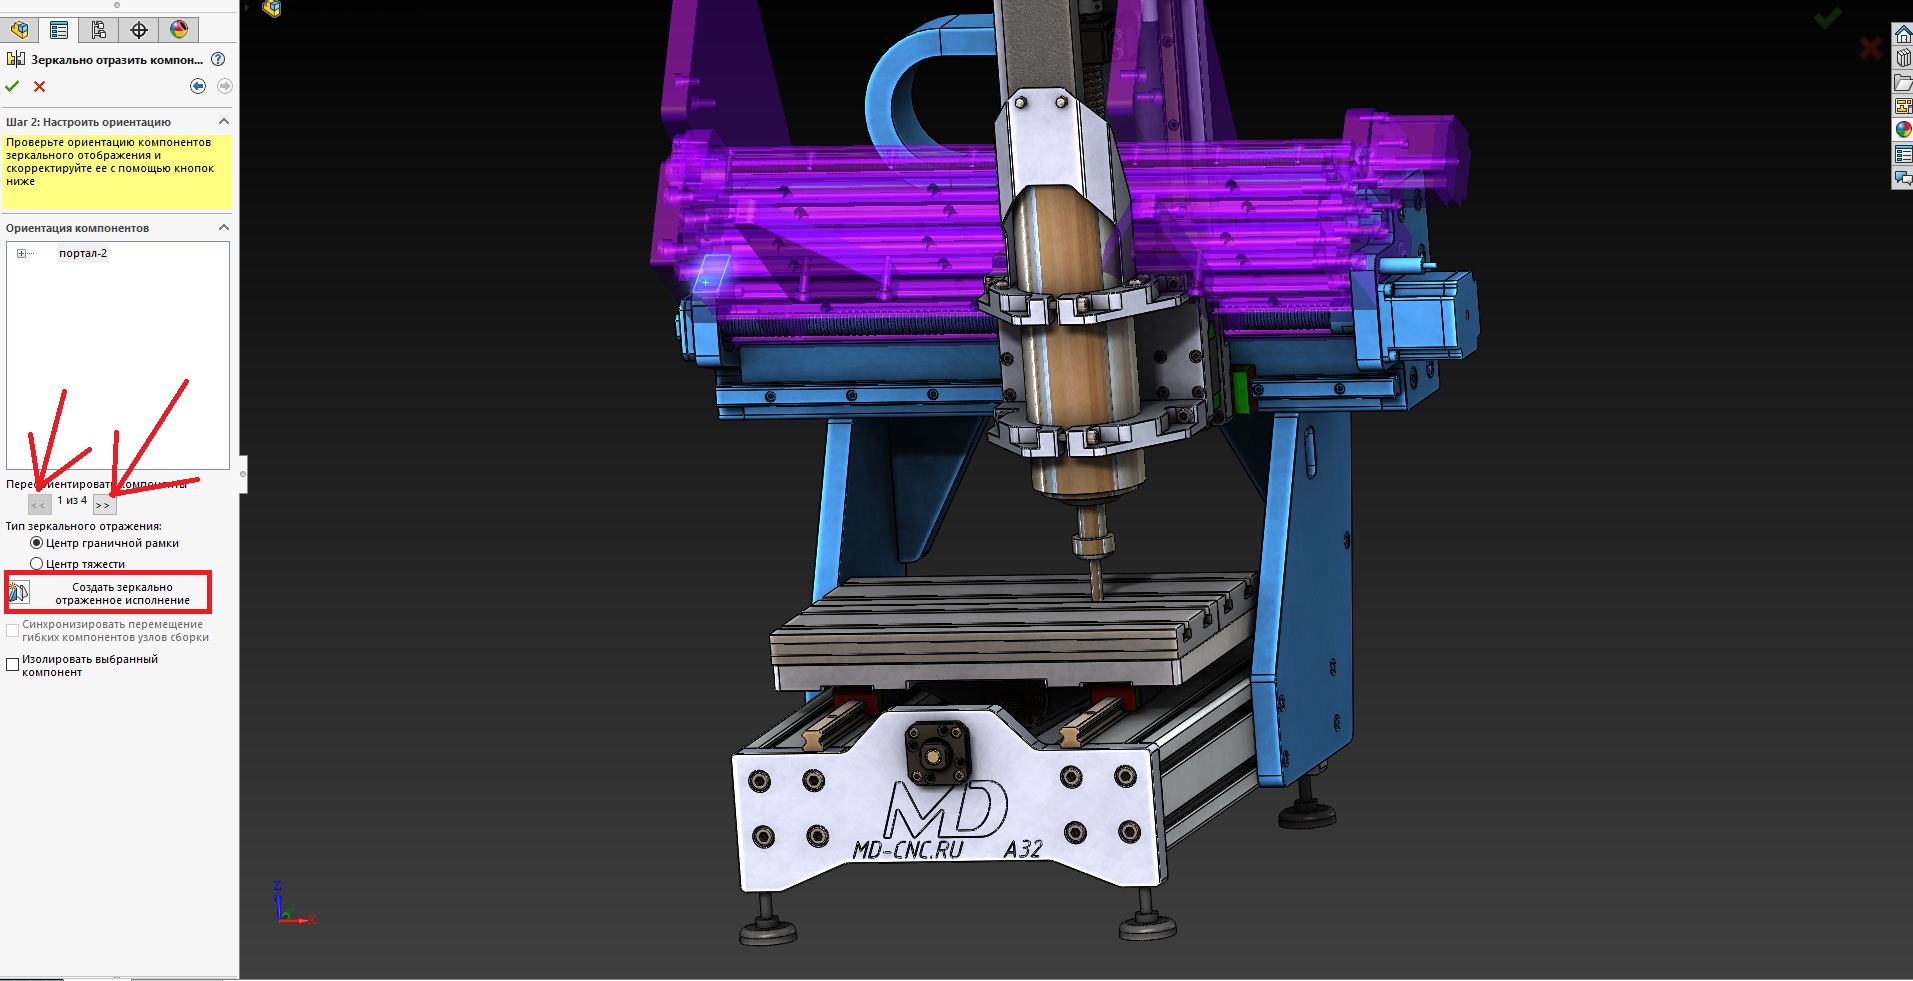Screen dimensions: 1913x981
Task: Click the previous orientation '<<' button
Action: pyautogui.click(x=39, y=505)
